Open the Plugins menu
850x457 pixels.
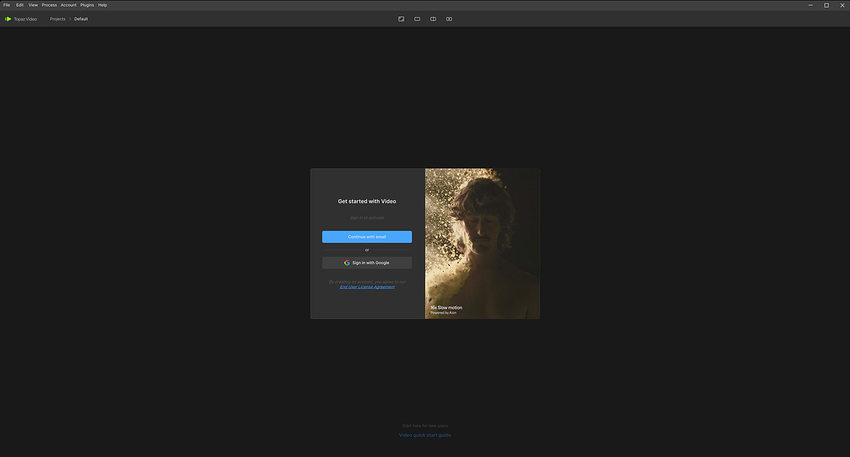tap(87, 5)
